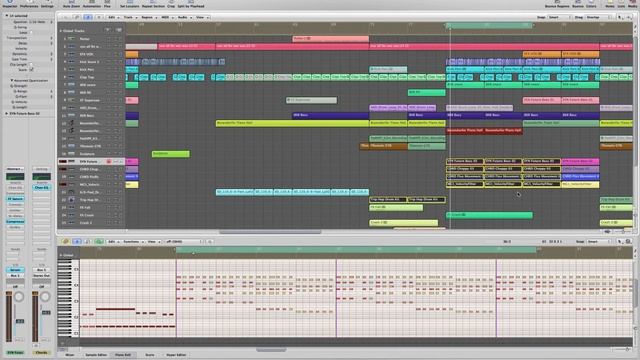Click the link icon in the Arrange toolbar
Image resolution: width=640 pixels, height=360 pixels.
77,17
